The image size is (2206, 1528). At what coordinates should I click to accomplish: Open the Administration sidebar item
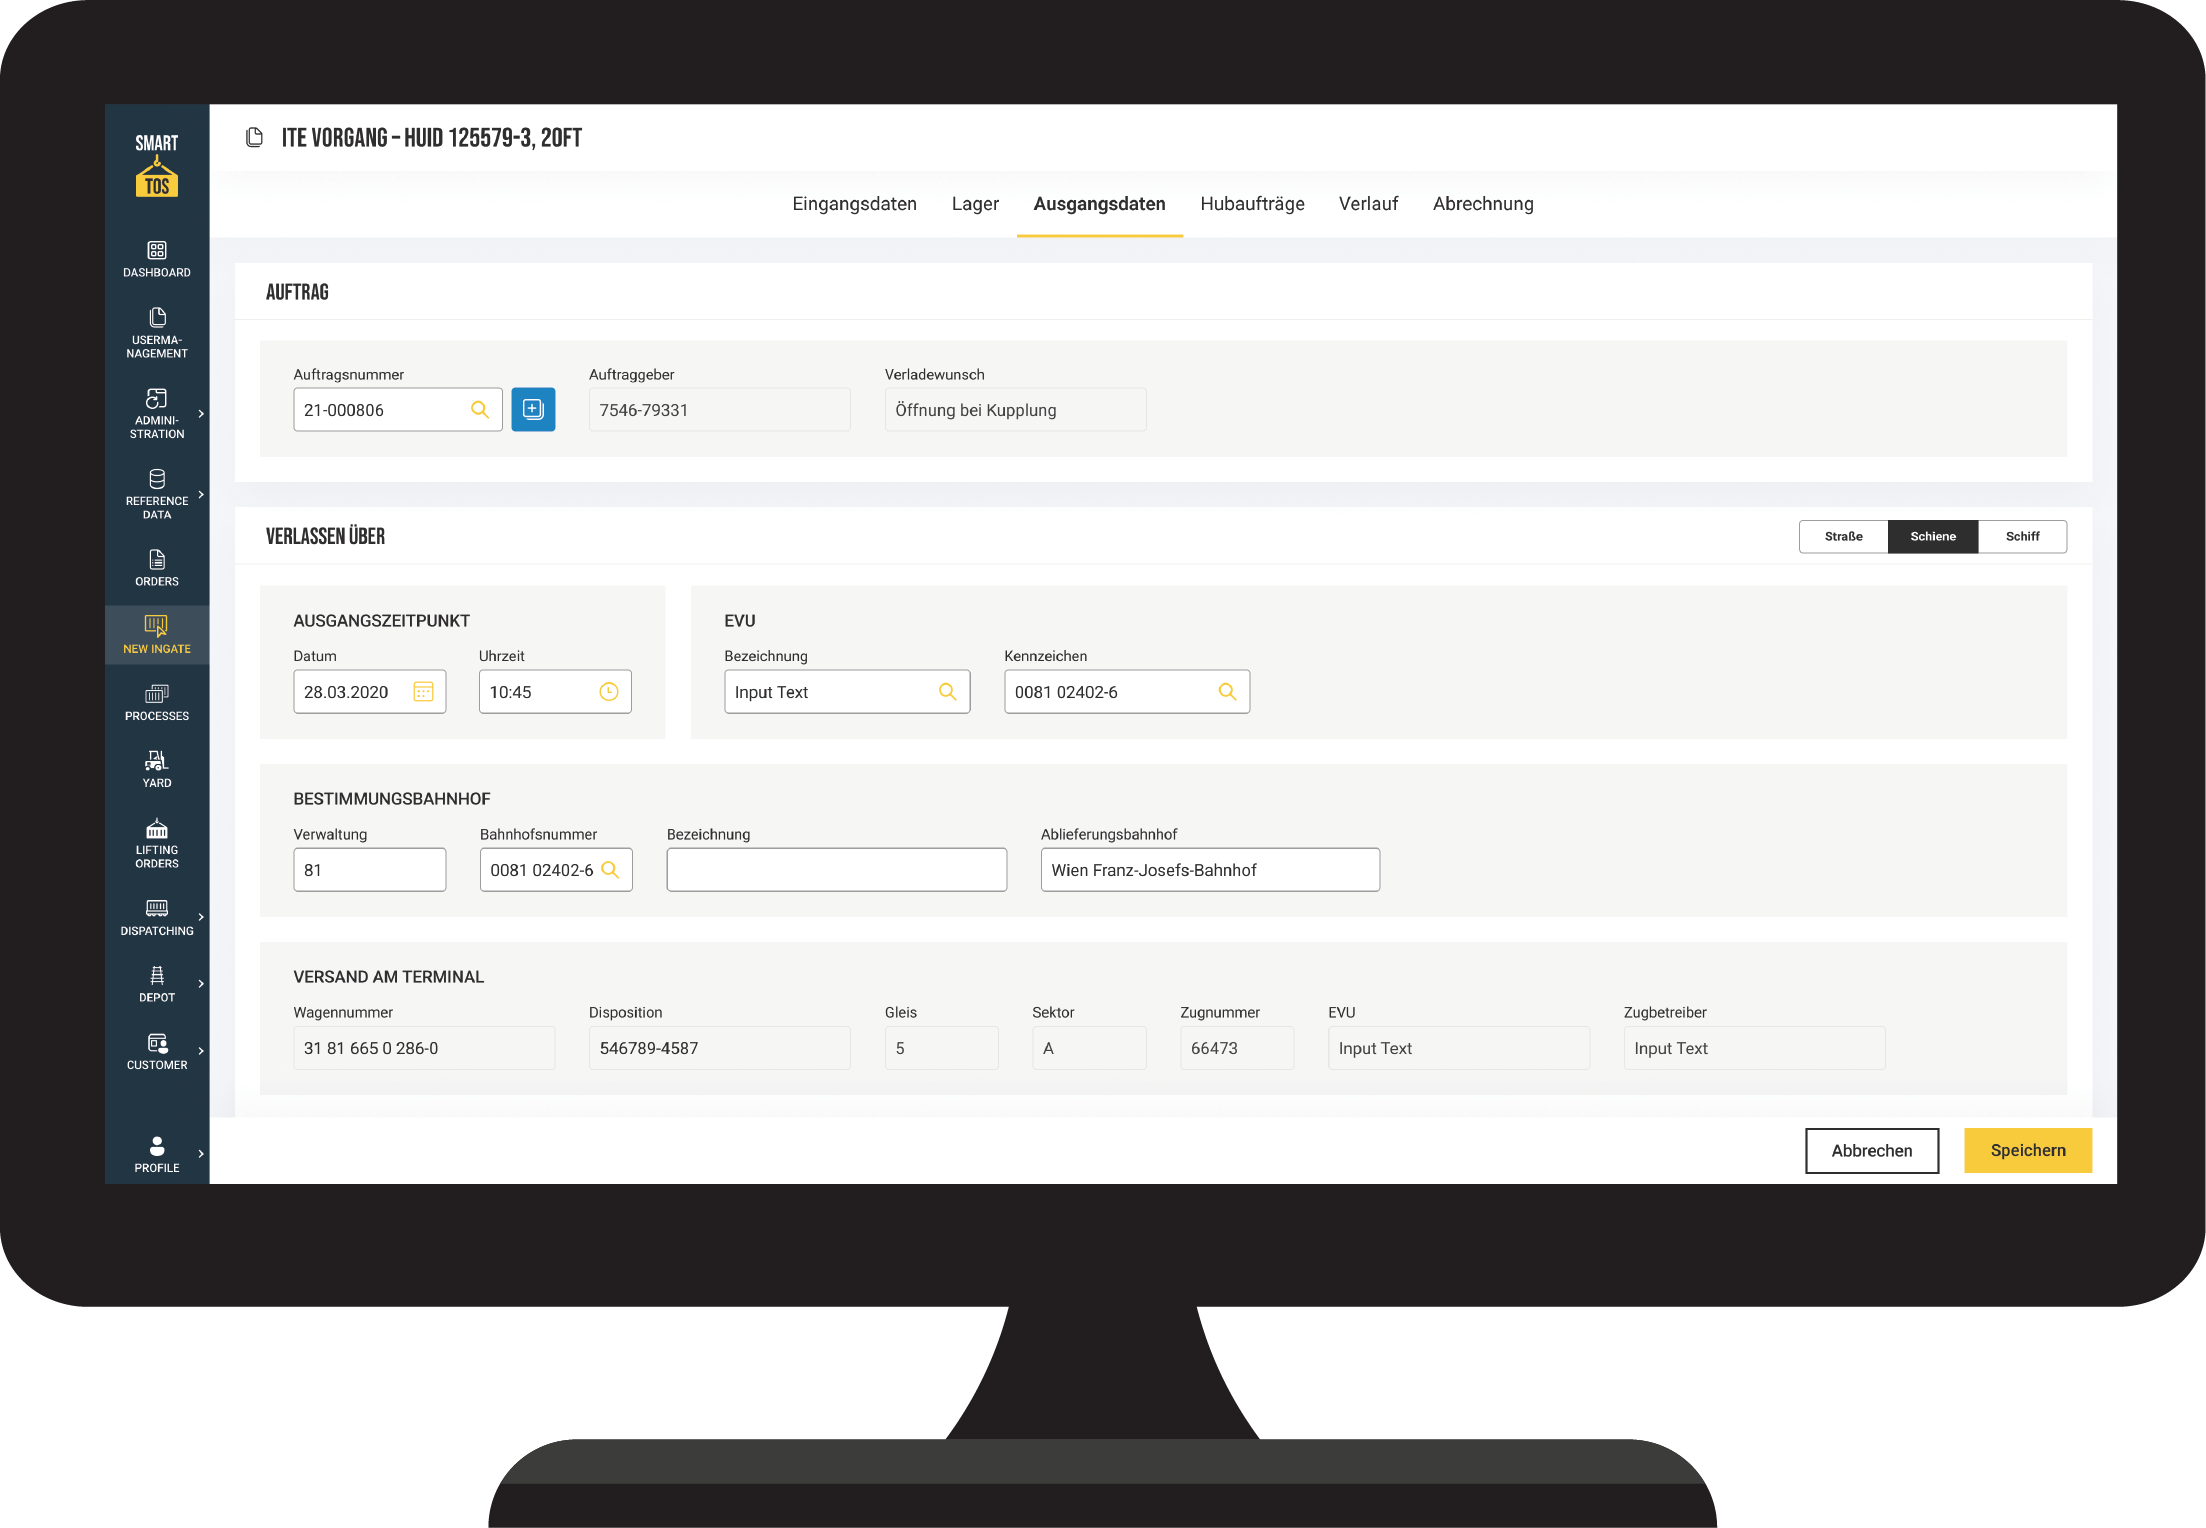tap(157, 413)
